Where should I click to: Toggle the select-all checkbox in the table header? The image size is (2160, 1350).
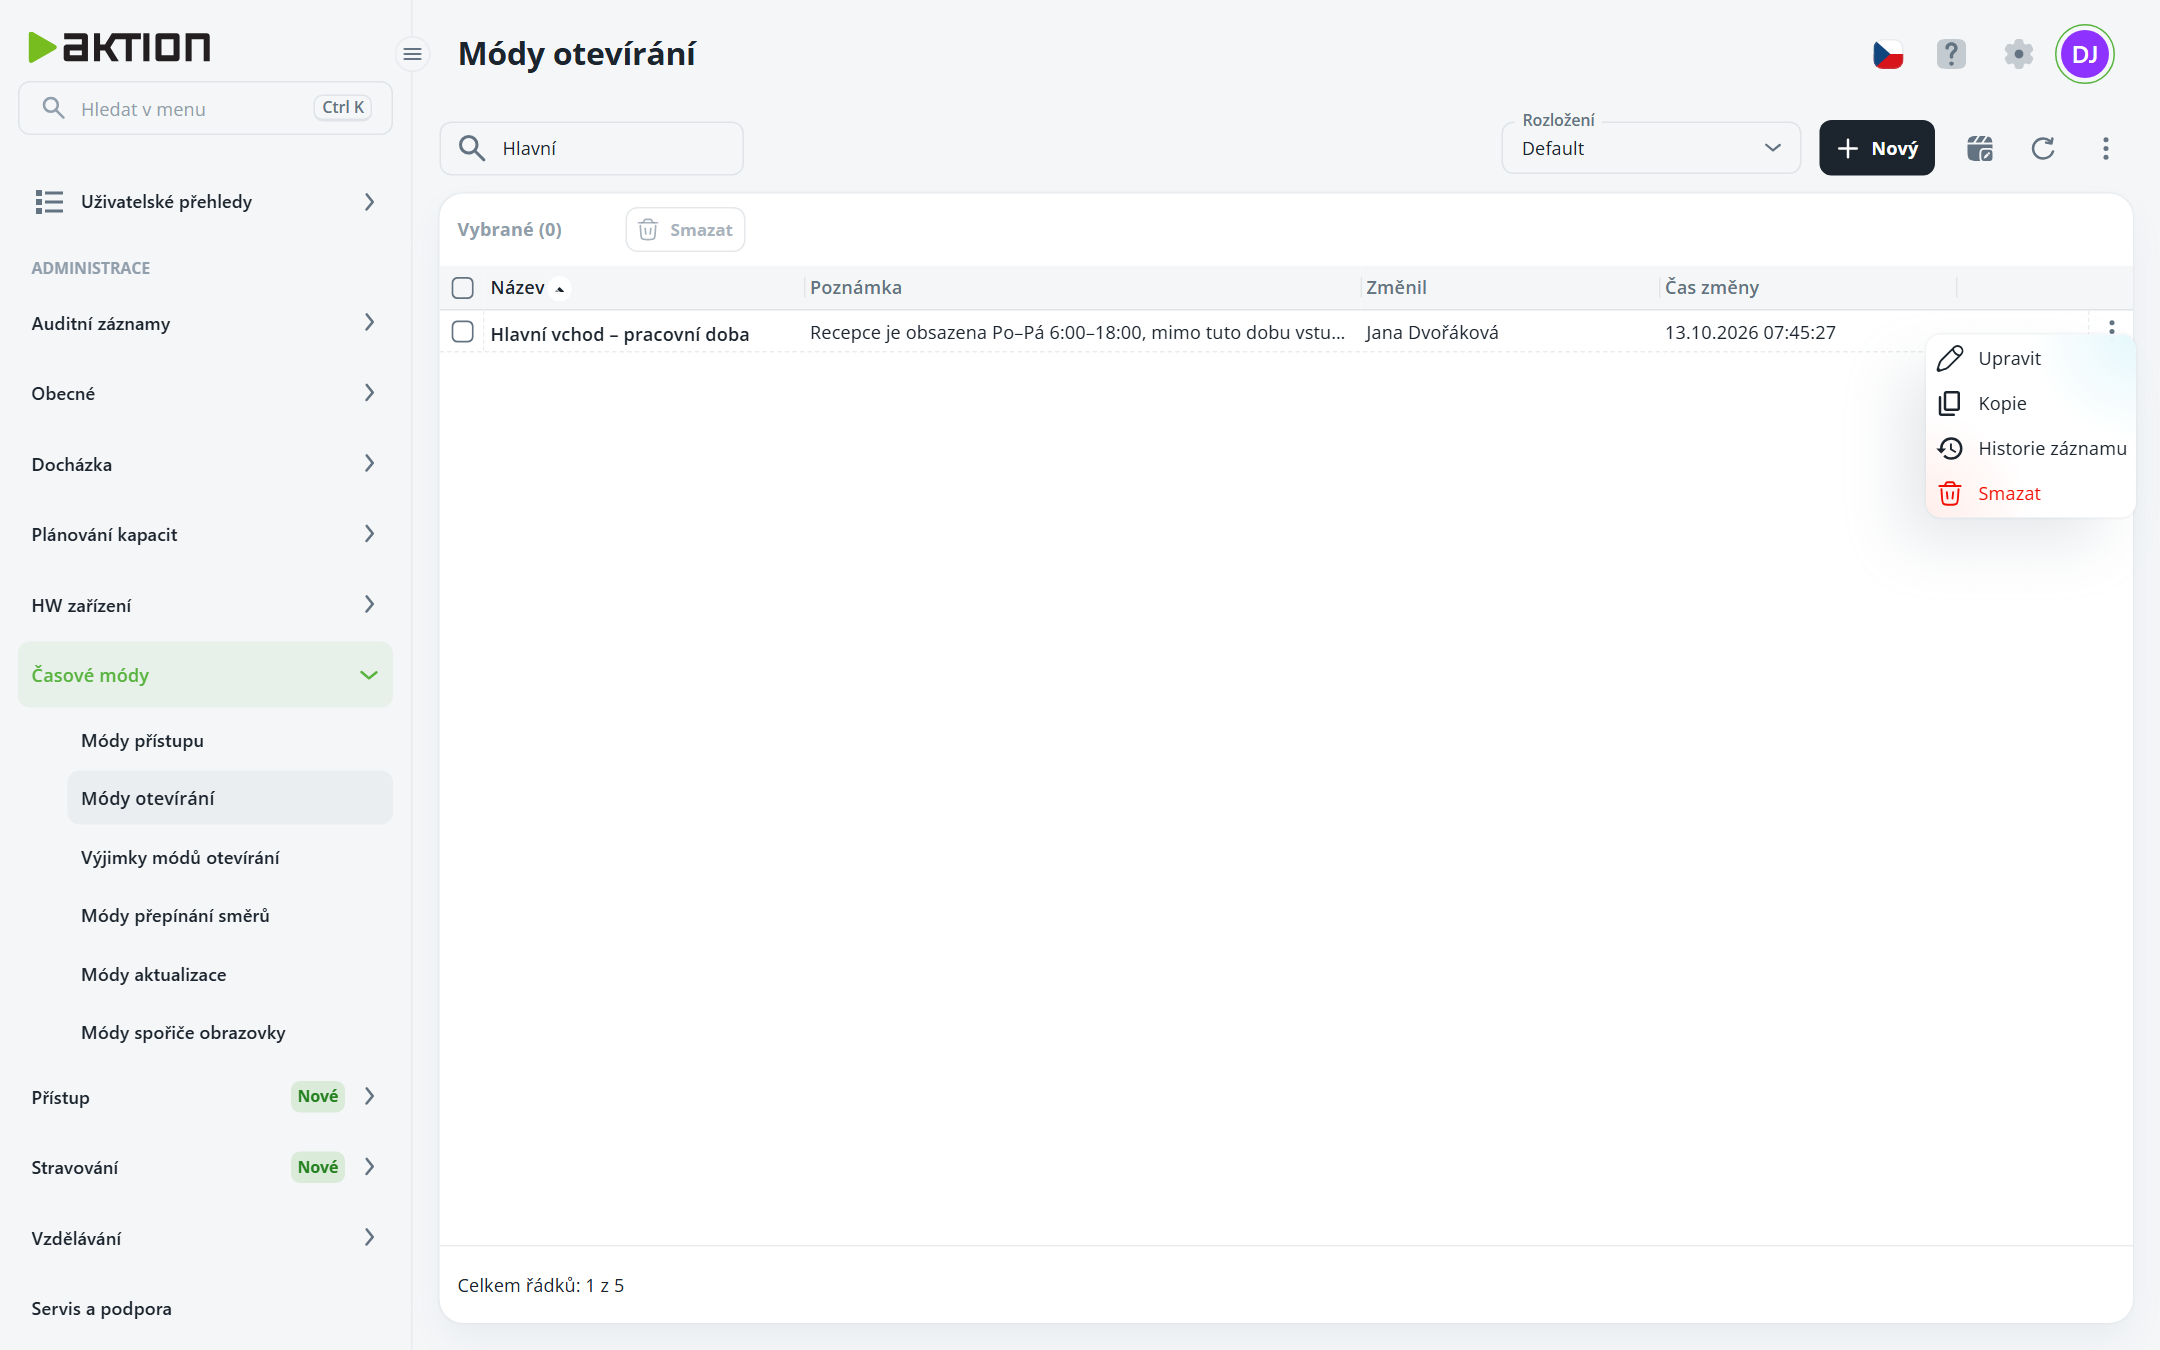click(x=462, y=288)
